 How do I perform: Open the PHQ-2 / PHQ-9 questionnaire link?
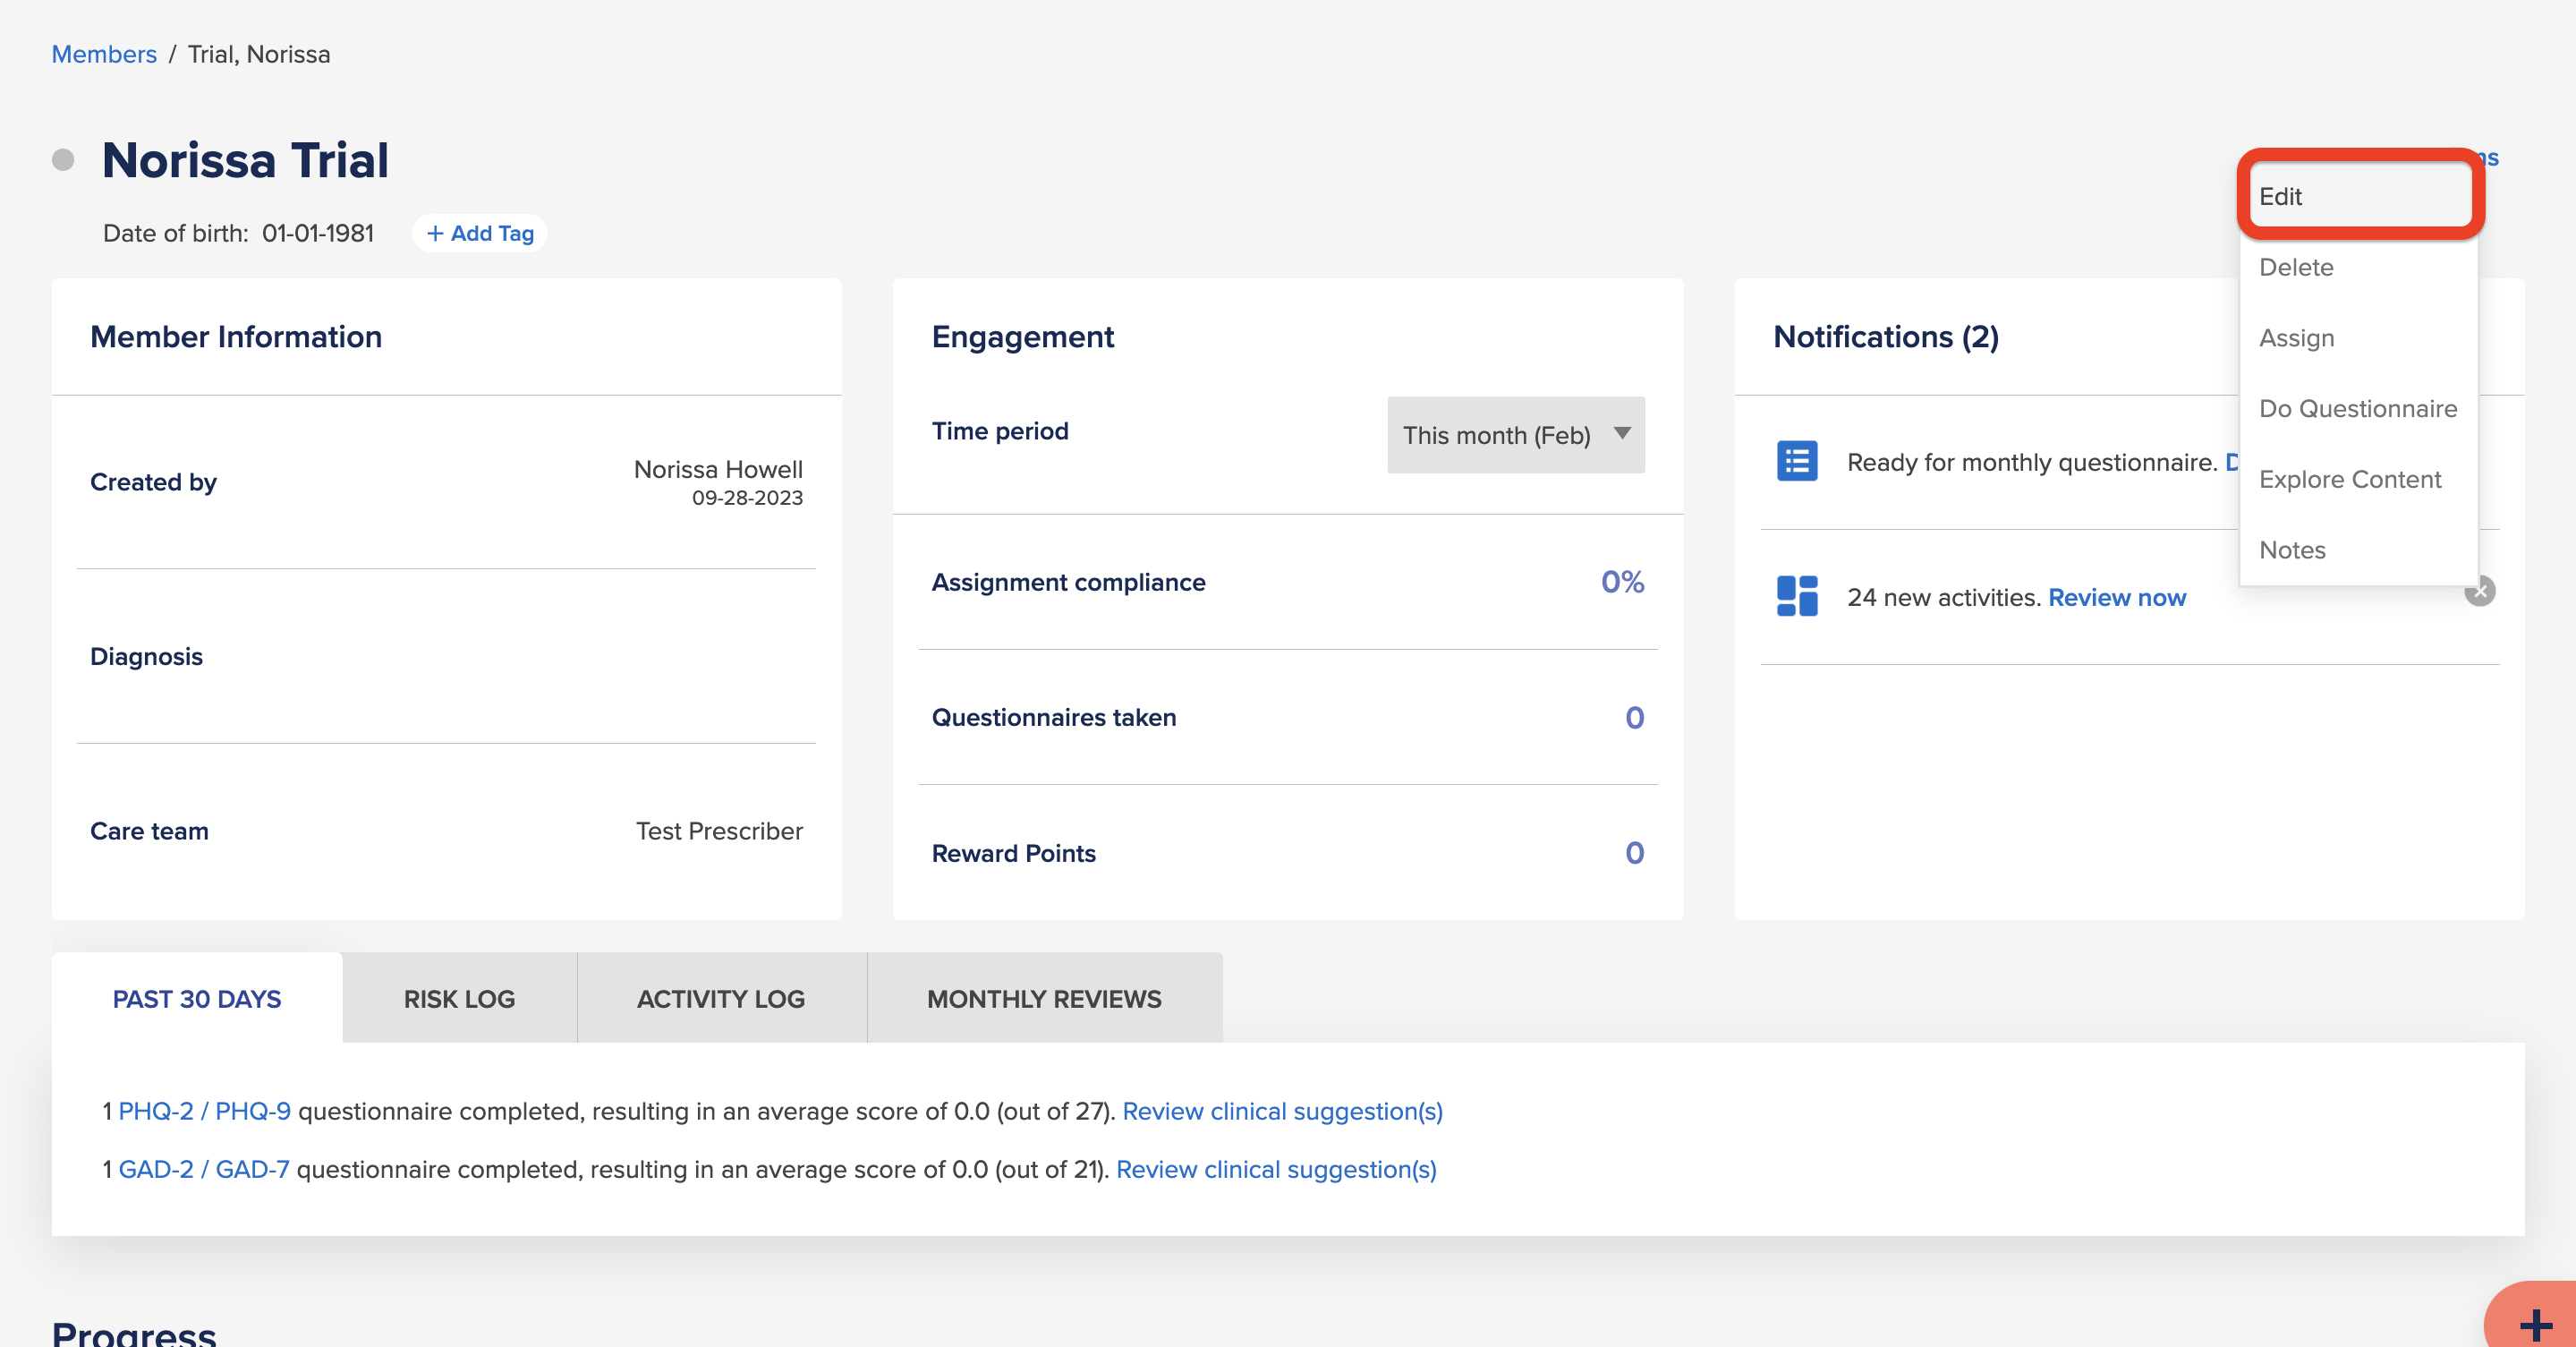tap(204, 1111)
